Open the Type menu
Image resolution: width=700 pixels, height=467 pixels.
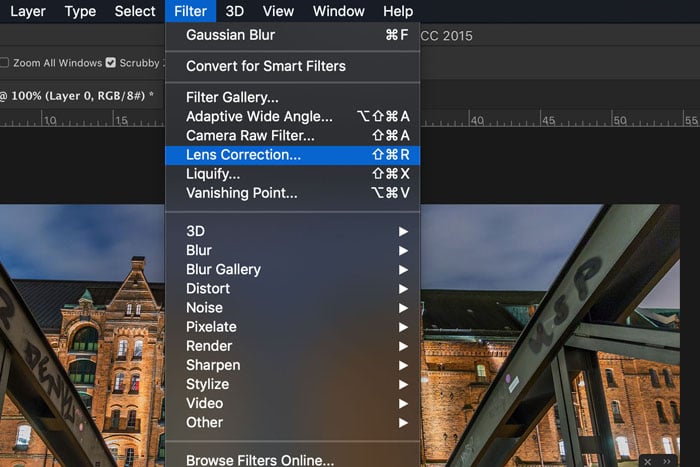pyautogui.click(x=80, y=11)
